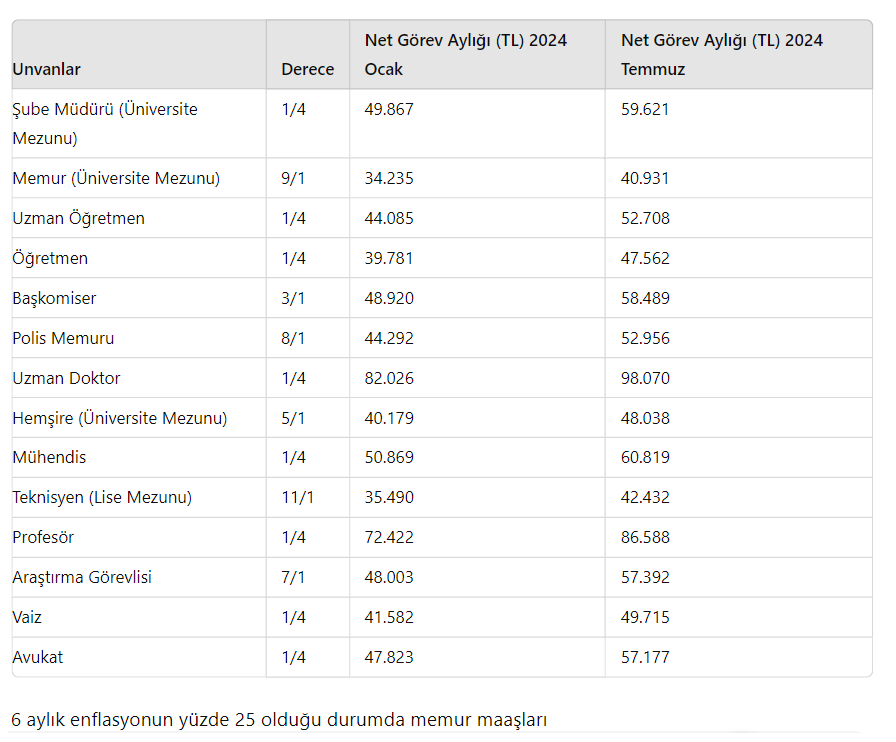Select the Profesör Temmuz salary 86.588
Image resolution: width=896 pixels, height=742 pixels.
tap(645, 537)
